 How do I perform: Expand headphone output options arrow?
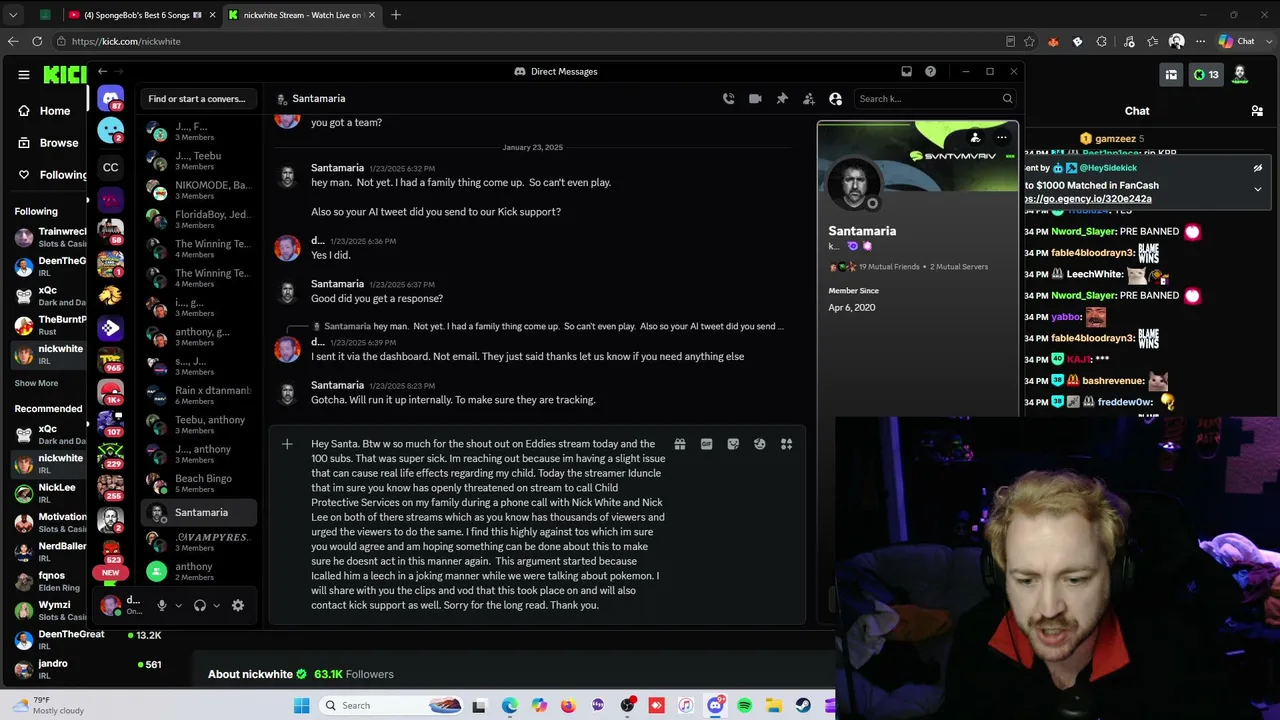coord(216,605)
